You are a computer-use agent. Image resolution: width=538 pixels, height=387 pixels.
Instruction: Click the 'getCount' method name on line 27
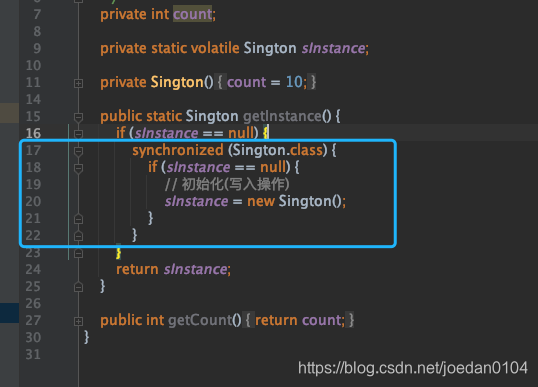pos(200,320)
